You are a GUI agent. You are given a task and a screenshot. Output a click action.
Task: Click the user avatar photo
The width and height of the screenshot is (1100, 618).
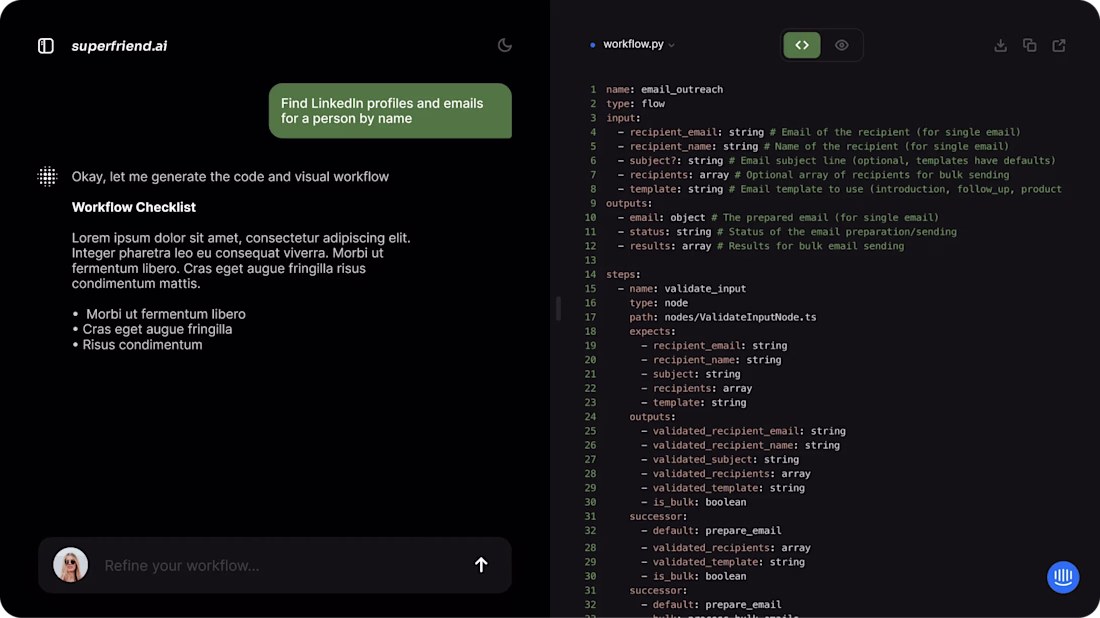pos(71,565)
